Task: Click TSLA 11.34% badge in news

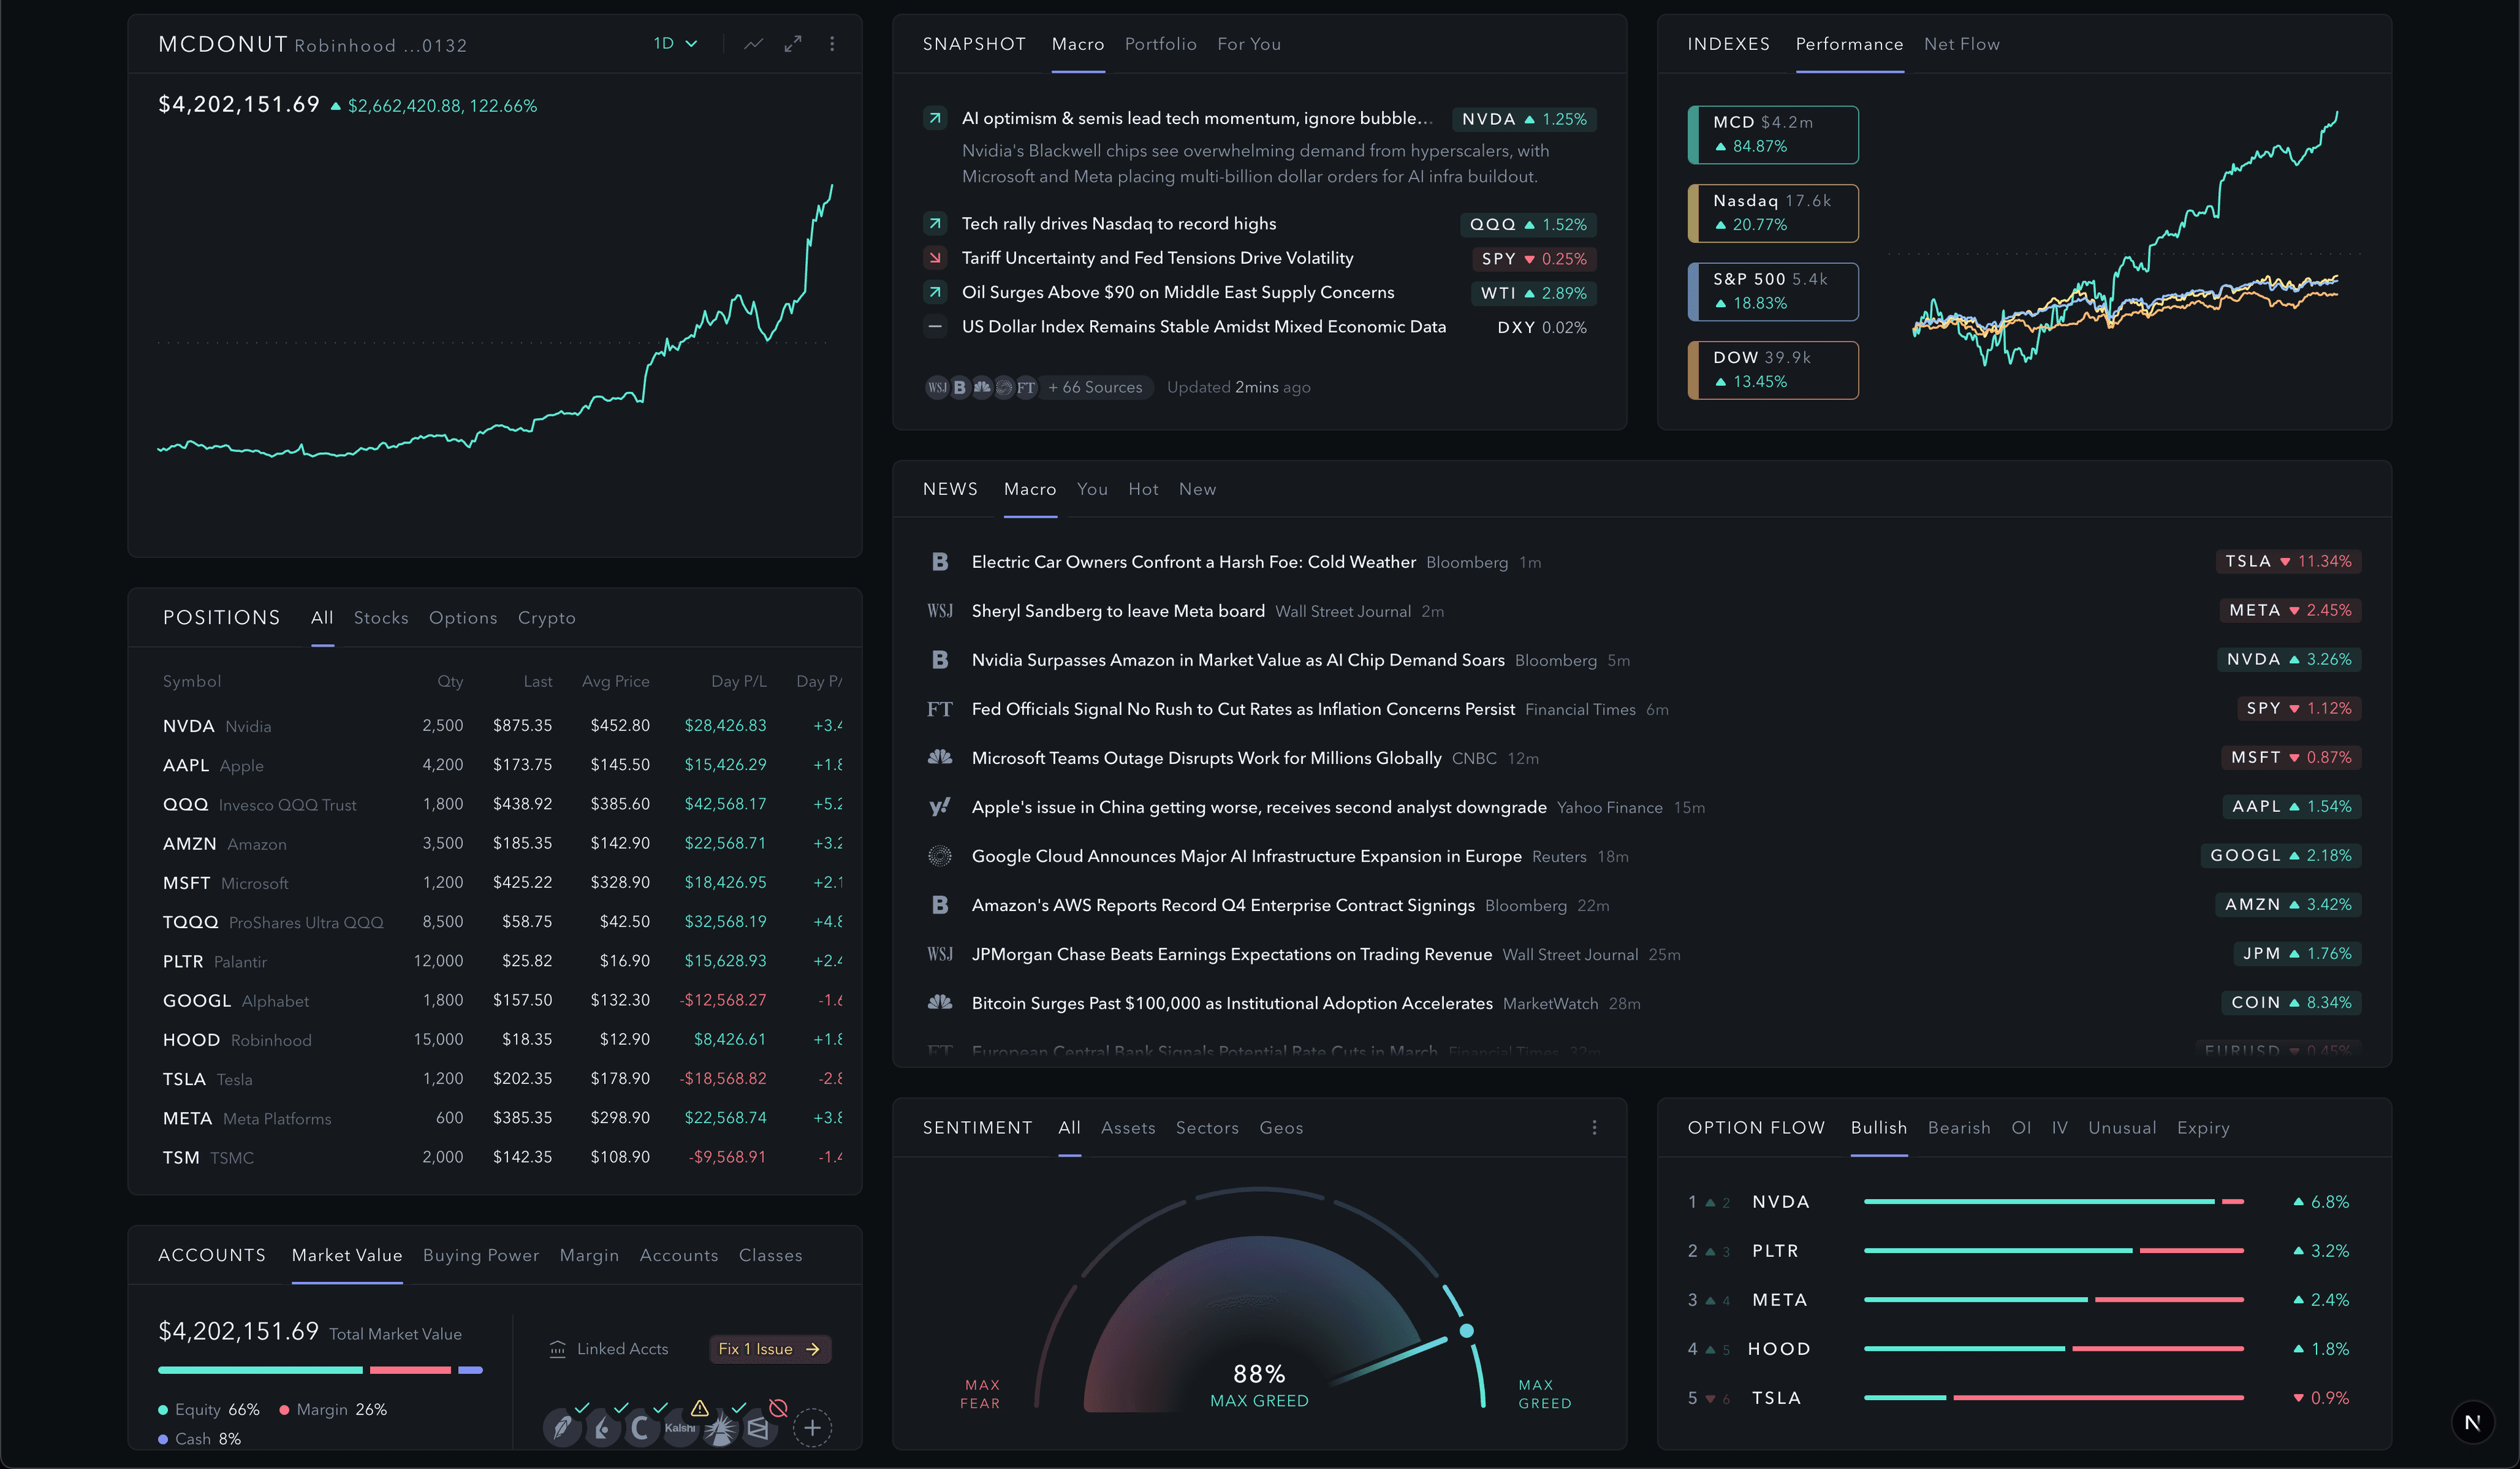Action: click(2288, 562)
